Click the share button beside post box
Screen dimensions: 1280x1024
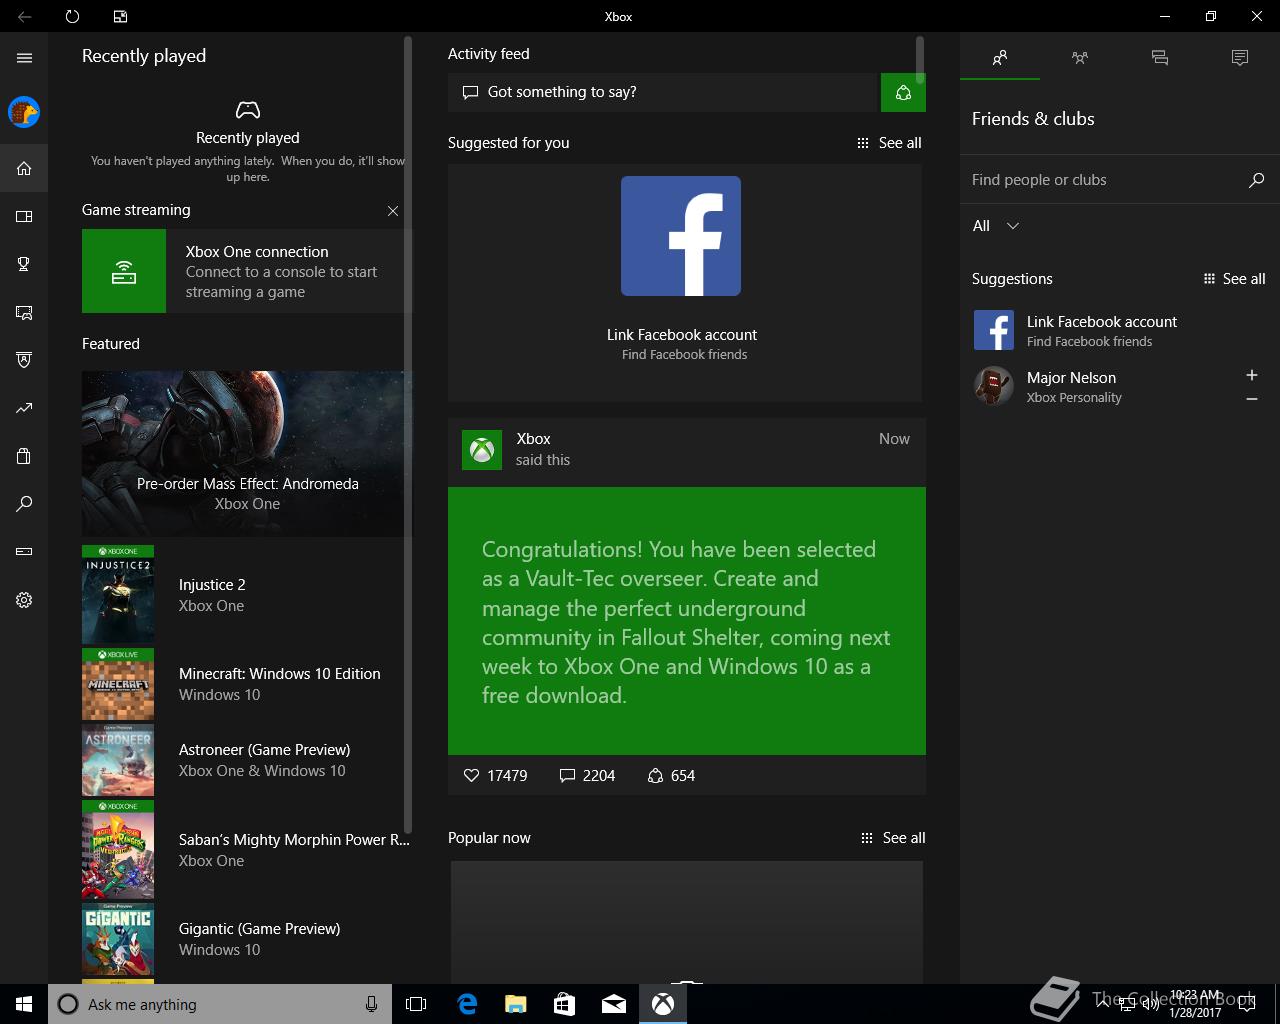coord(902,92)
